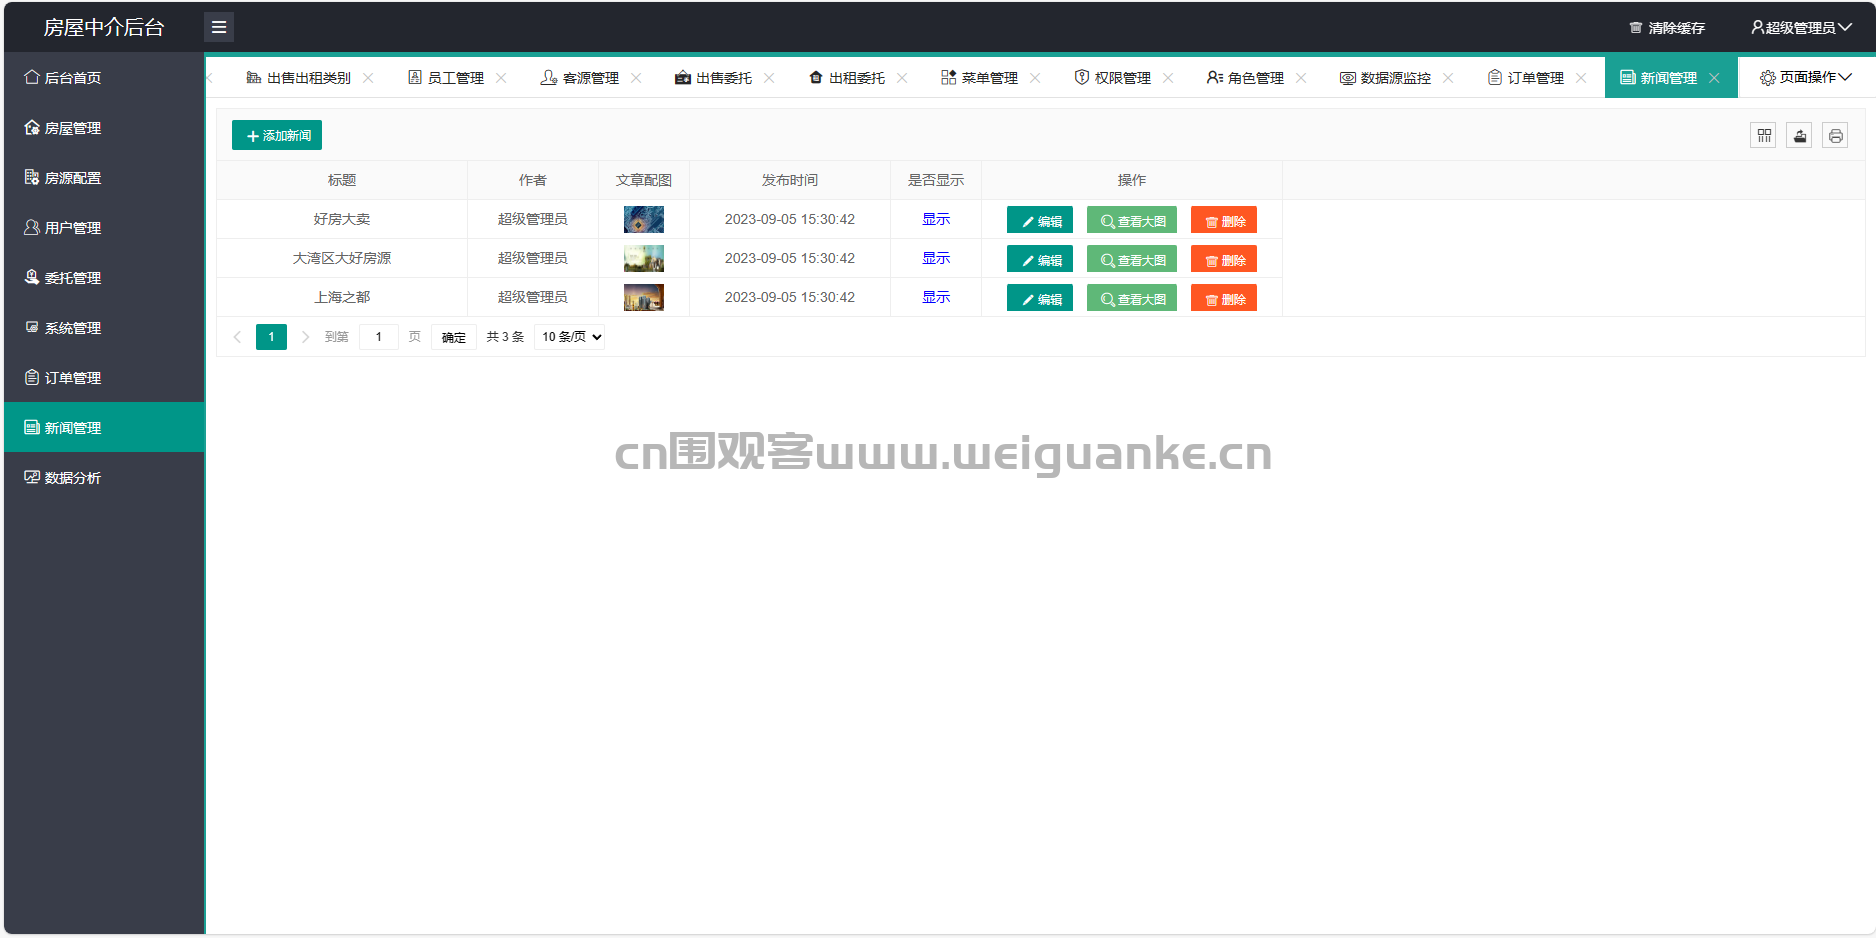The width and height of the screenshot is (1876, 938).
Task: Close the 权限管理 tab
Action: [1168, 78]
